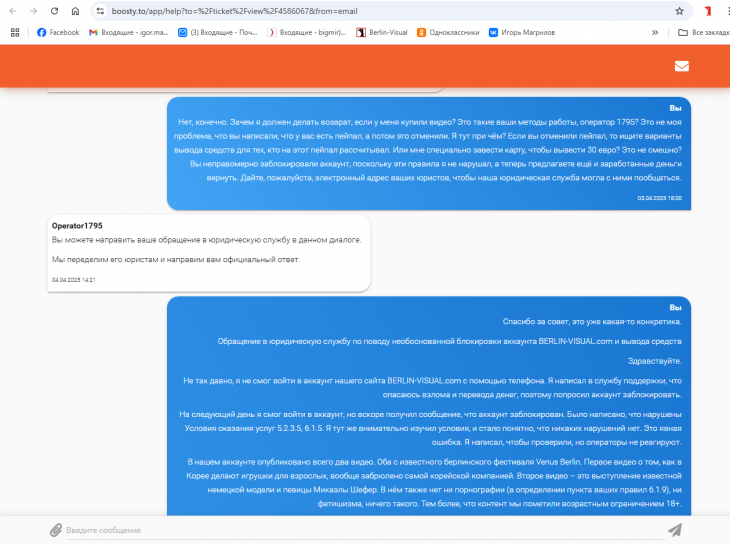Viewport: 730px width, 544px height.
Task: Navigate back to previous page
Action: (10, 11)
